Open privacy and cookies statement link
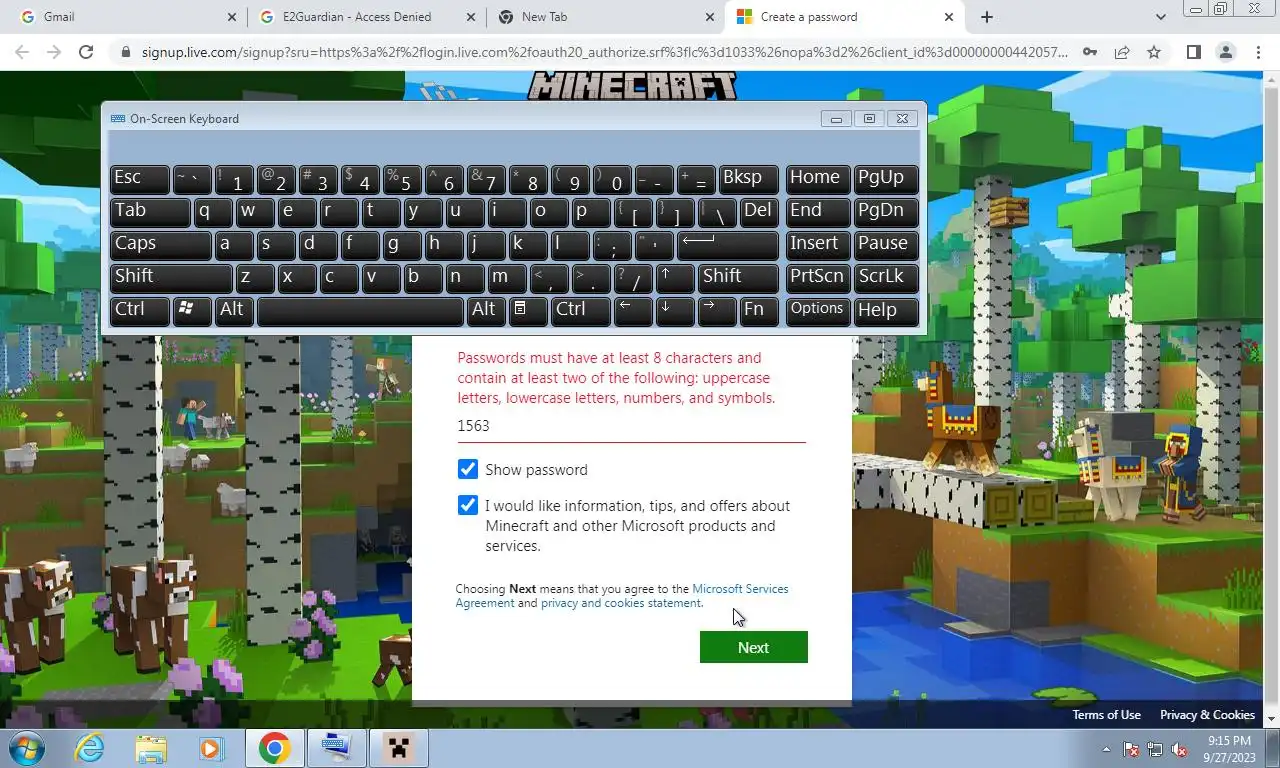This screenshot has height=768, width=1280. click(x=621, y=603)
